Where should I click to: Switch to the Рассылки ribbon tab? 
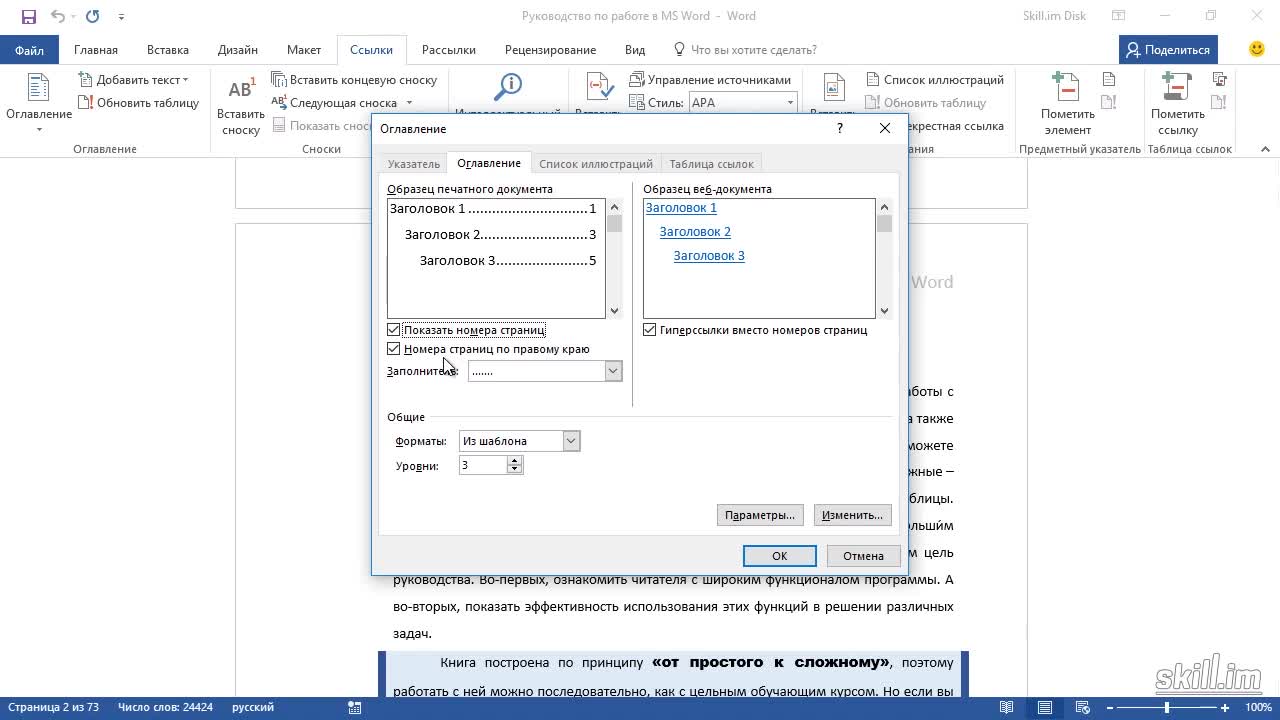[x=449, y=50]
